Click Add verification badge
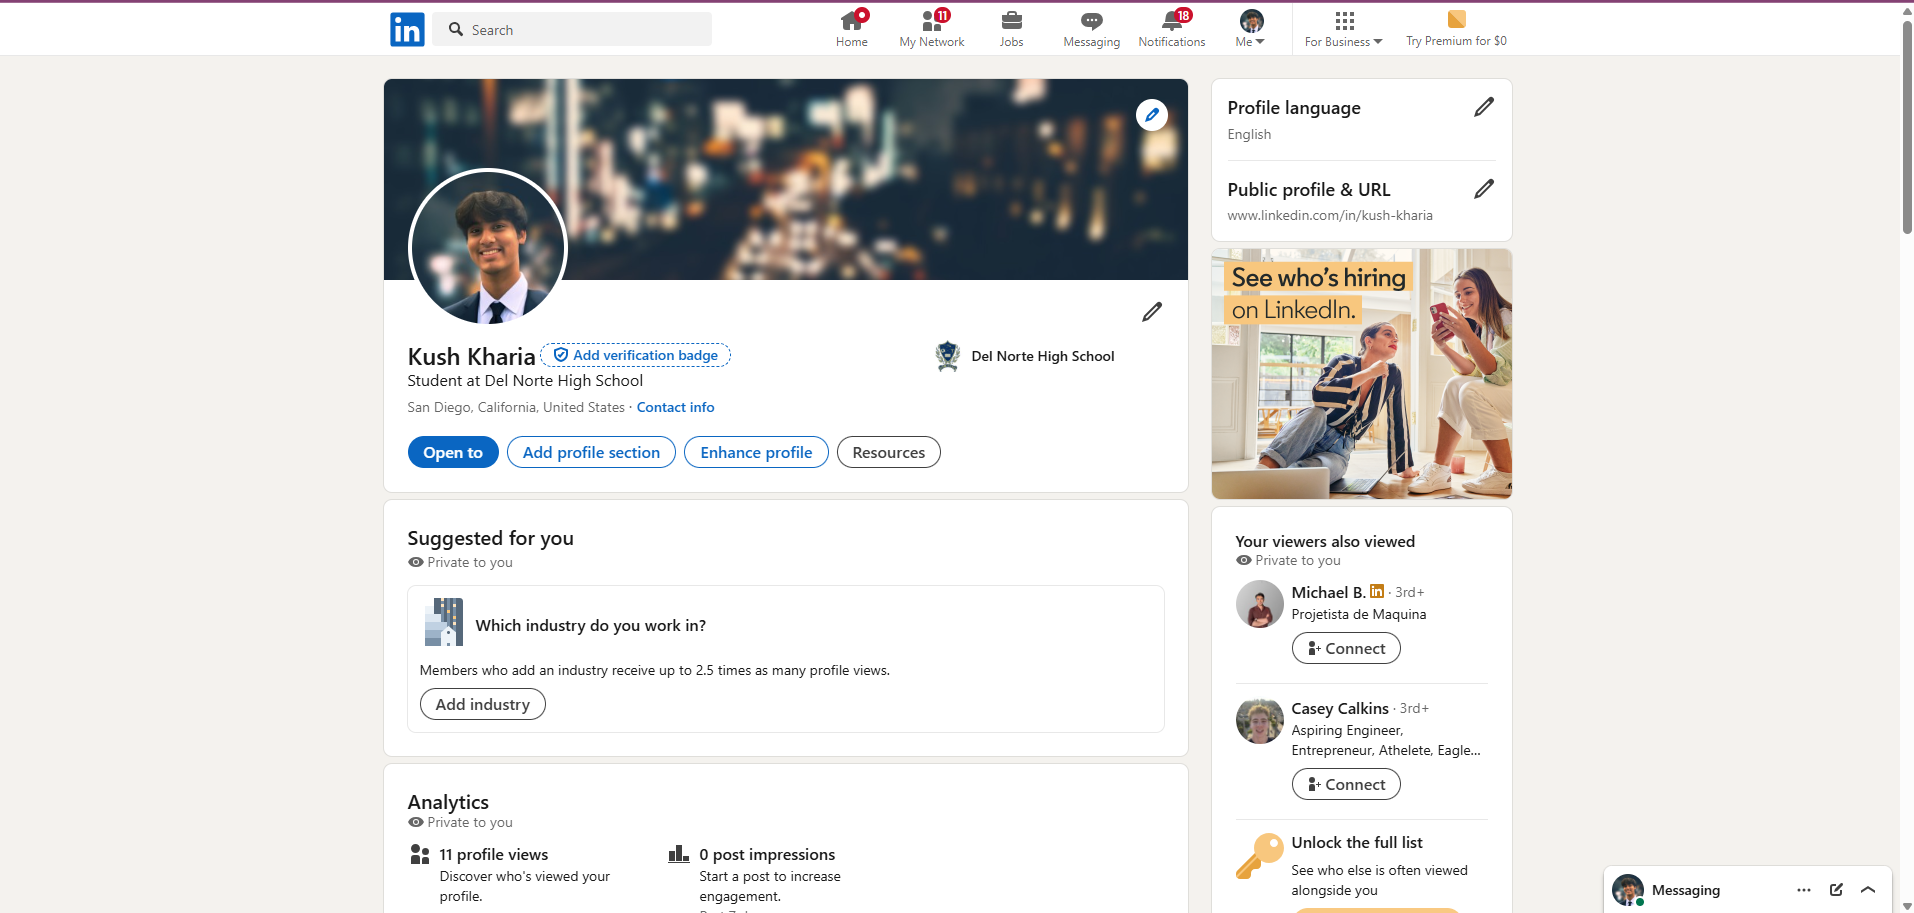Screen dimensions: 1914x913 (x=636, y=355)
